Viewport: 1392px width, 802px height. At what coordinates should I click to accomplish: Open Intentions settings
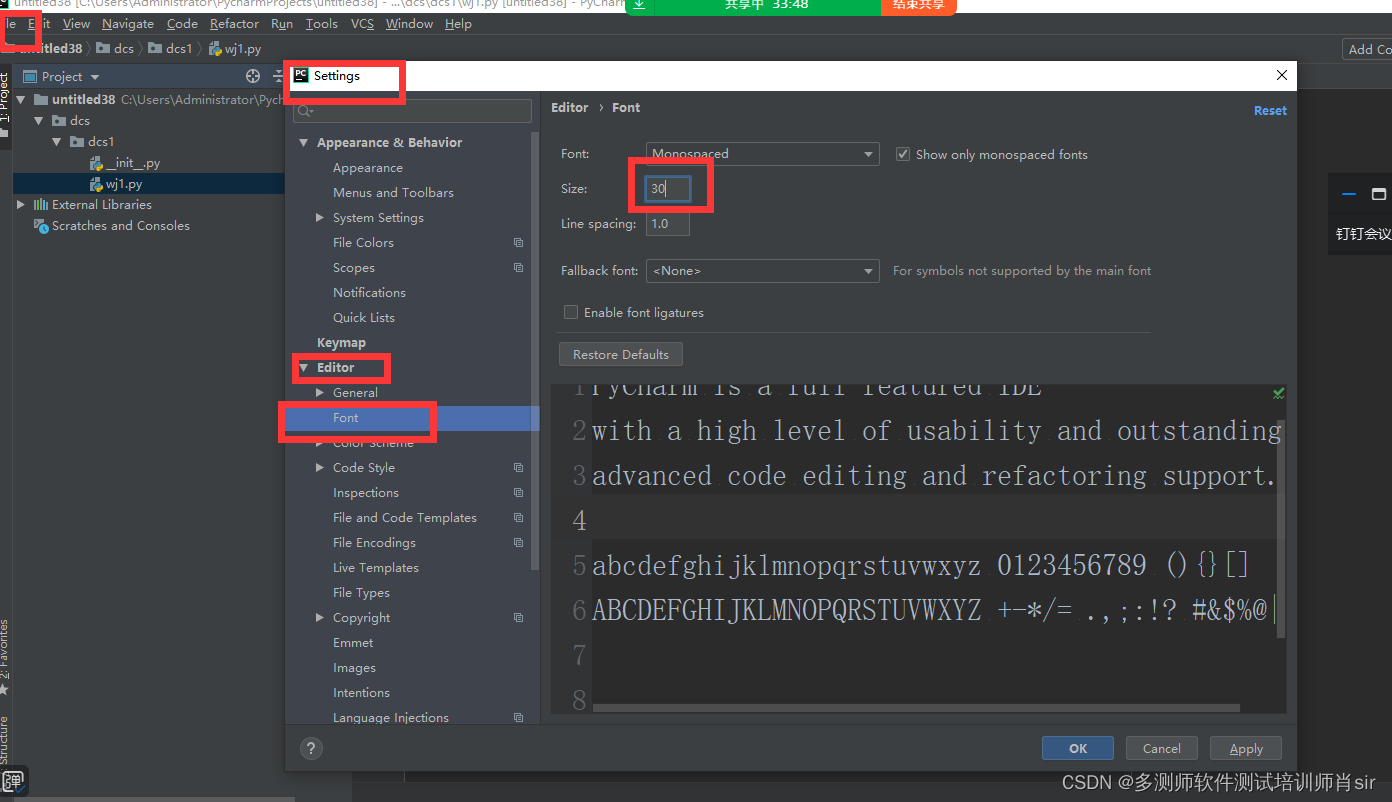[x=361, y=693]
